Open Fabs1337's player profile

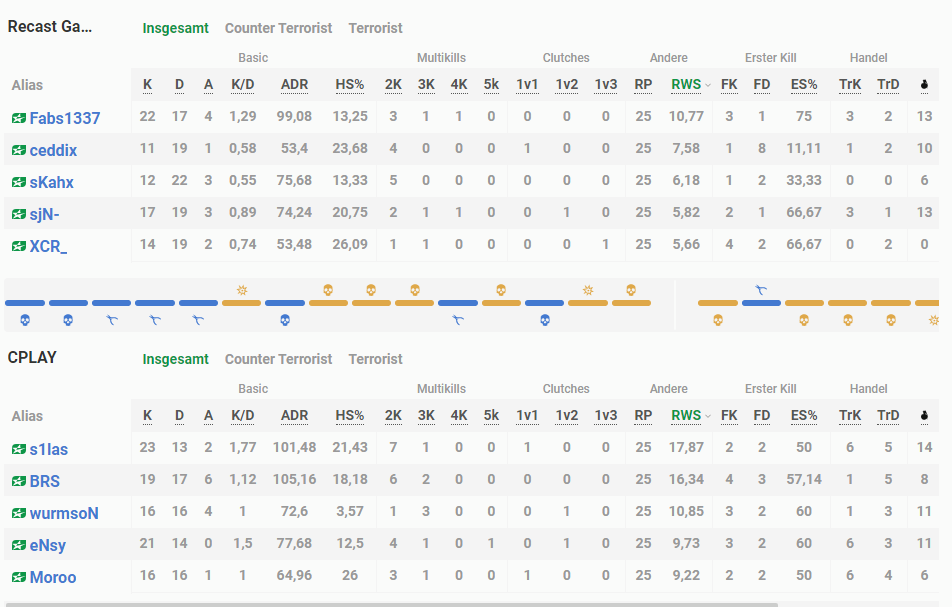pos(66,118)
